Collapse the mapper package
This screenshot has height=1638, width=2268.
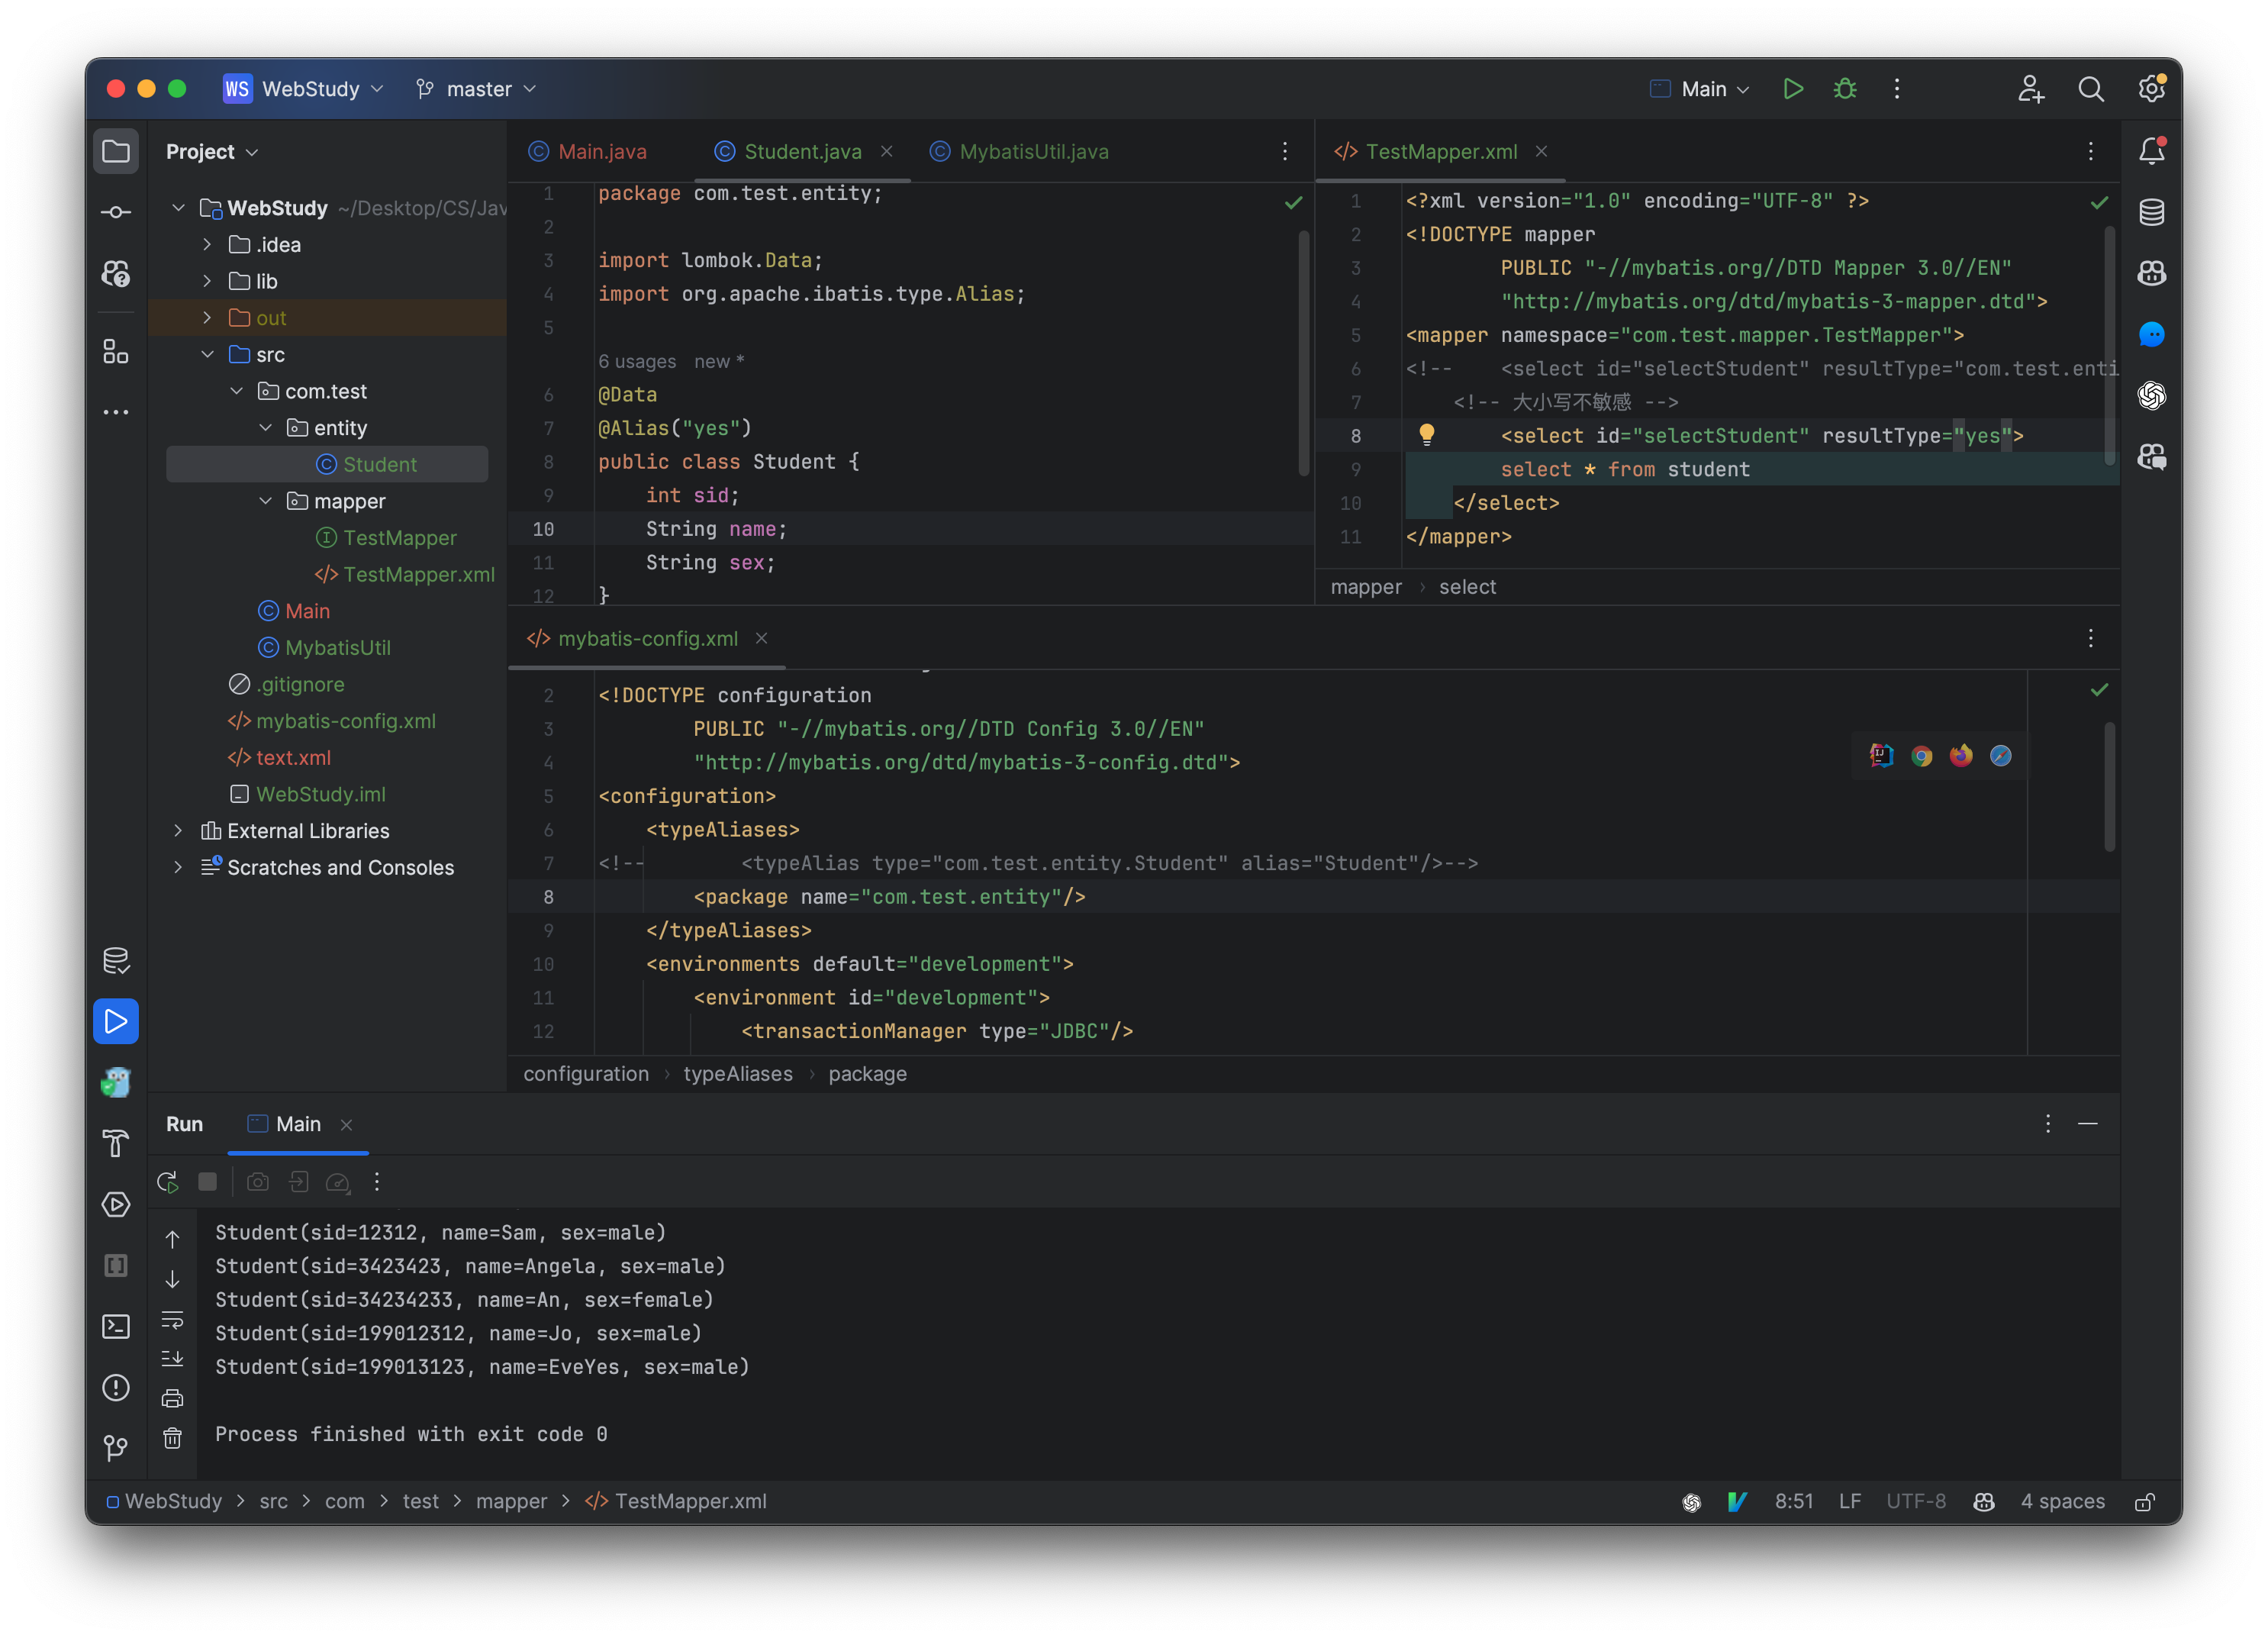265,501
